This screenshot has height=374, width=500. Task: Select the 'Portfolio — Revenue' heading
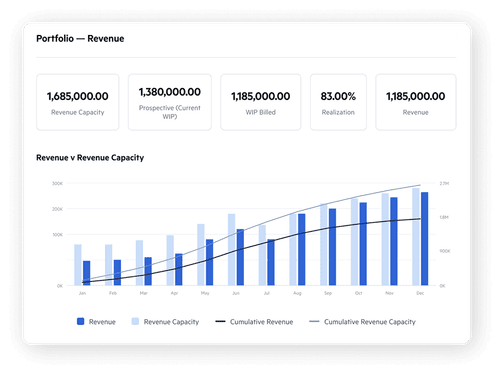point(80,39)
